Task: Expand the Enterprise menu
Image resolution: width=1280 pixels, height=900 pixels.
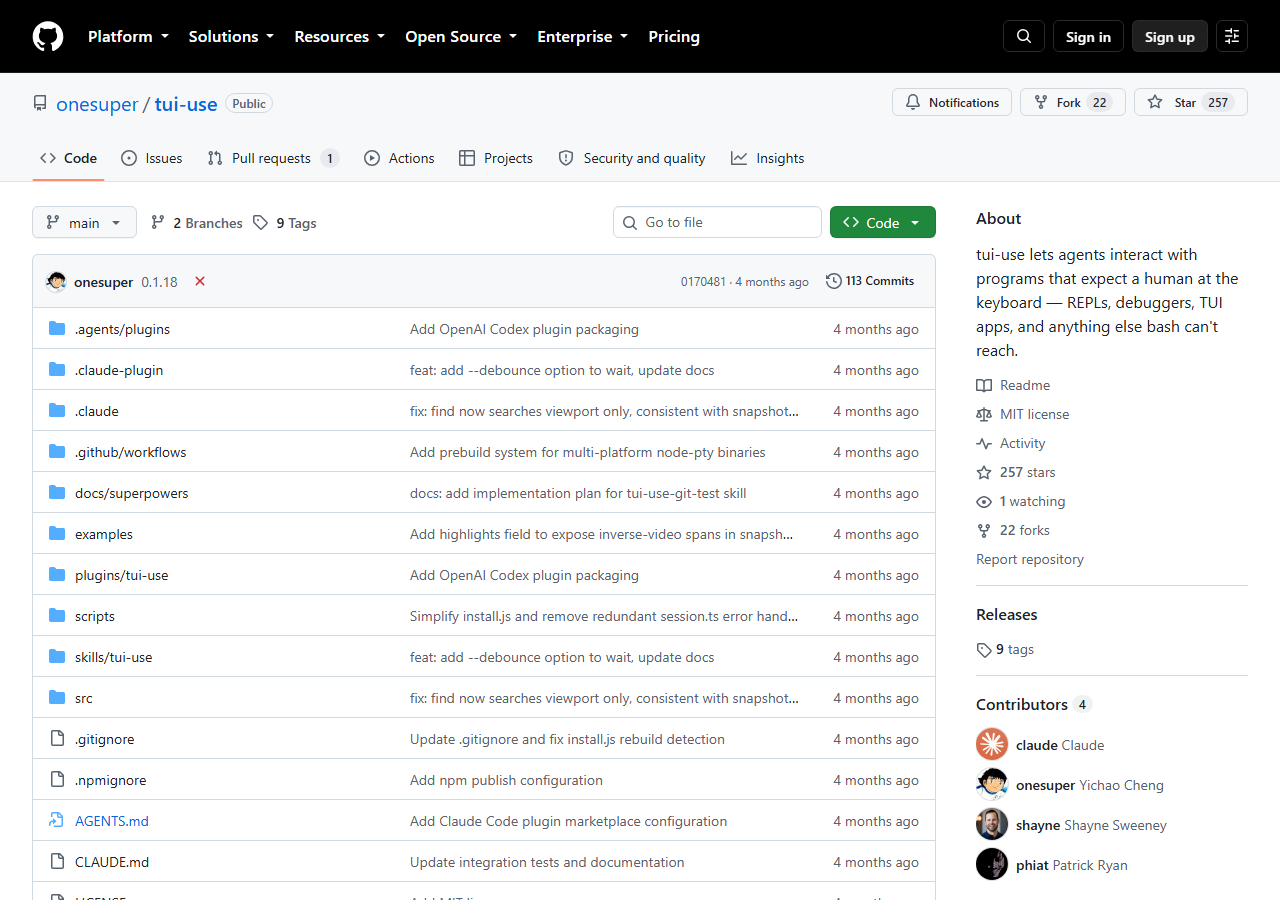Action: pyautogui.click(x=583, y=37)
